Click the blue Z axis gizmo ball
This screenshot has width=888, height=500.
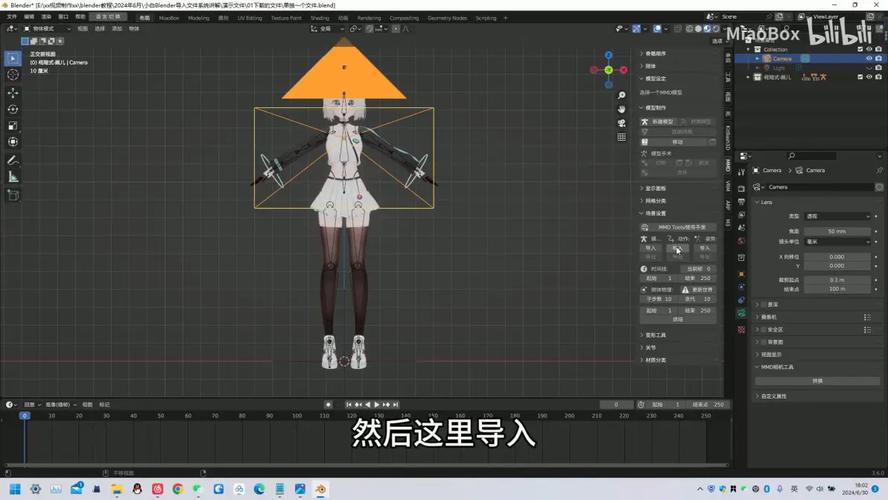608,55
